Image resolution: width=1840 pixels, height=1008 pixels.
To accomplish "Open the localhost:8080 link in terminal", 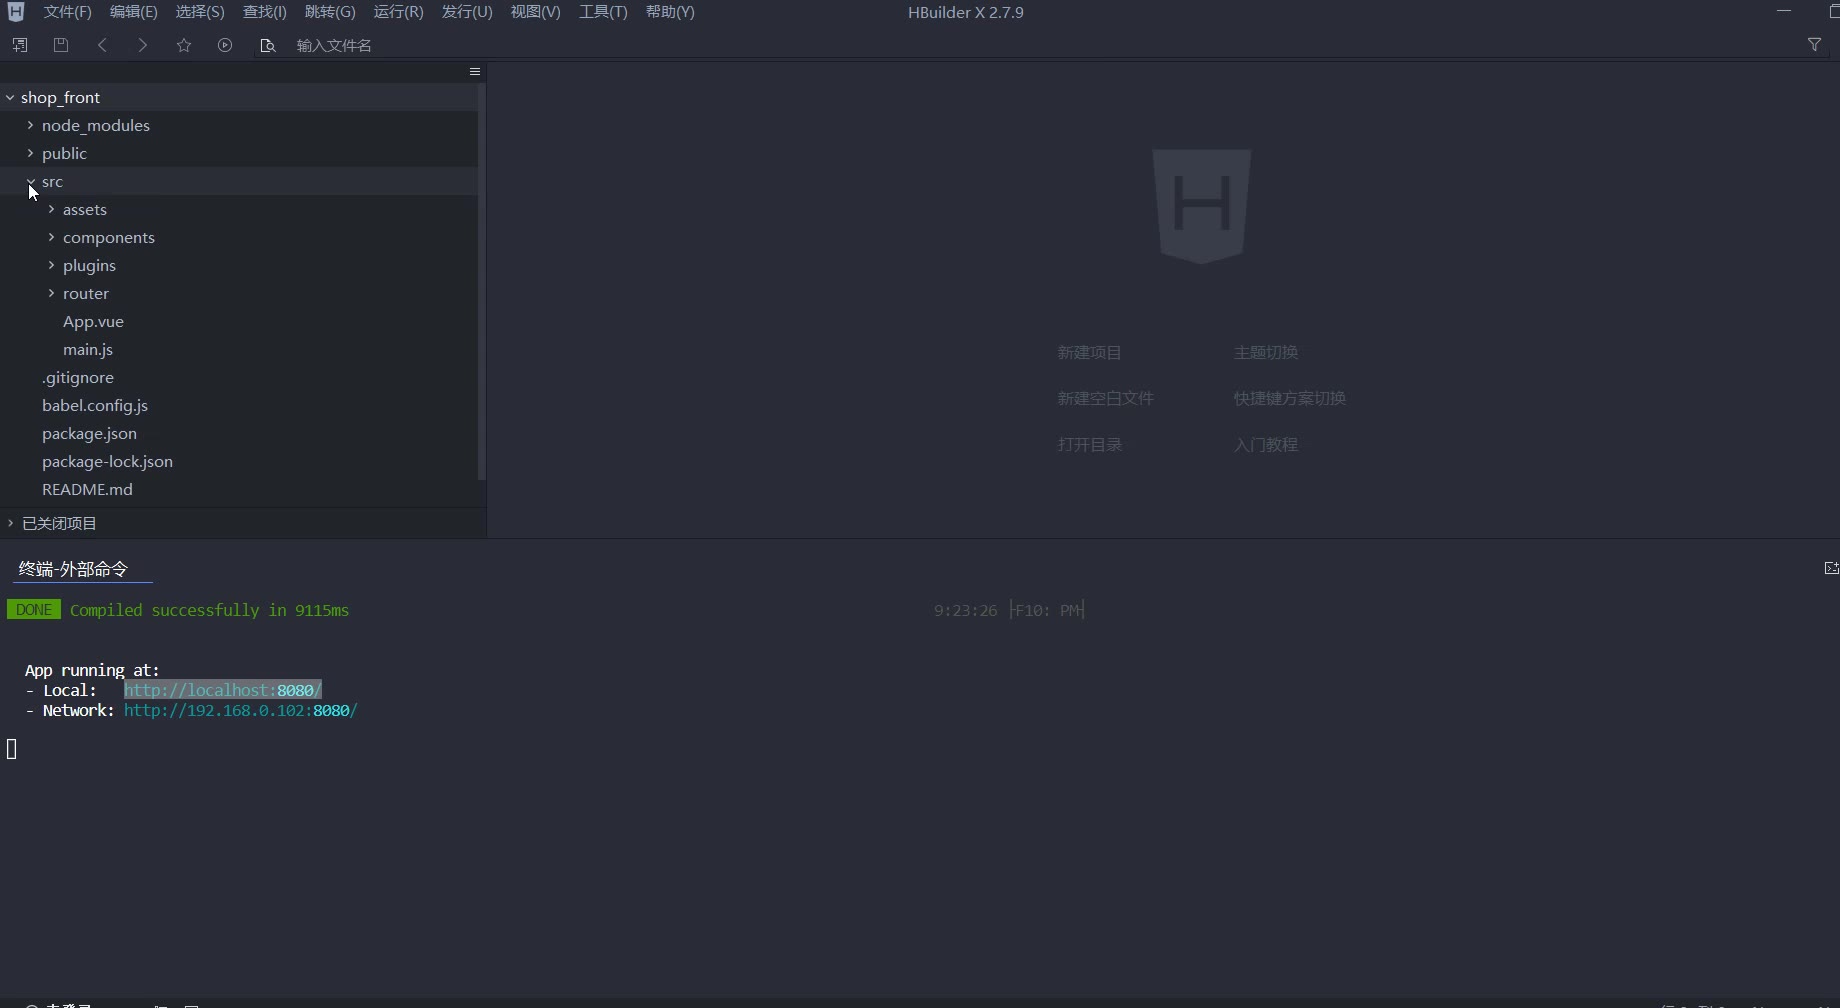I will (x=222, y=690).
